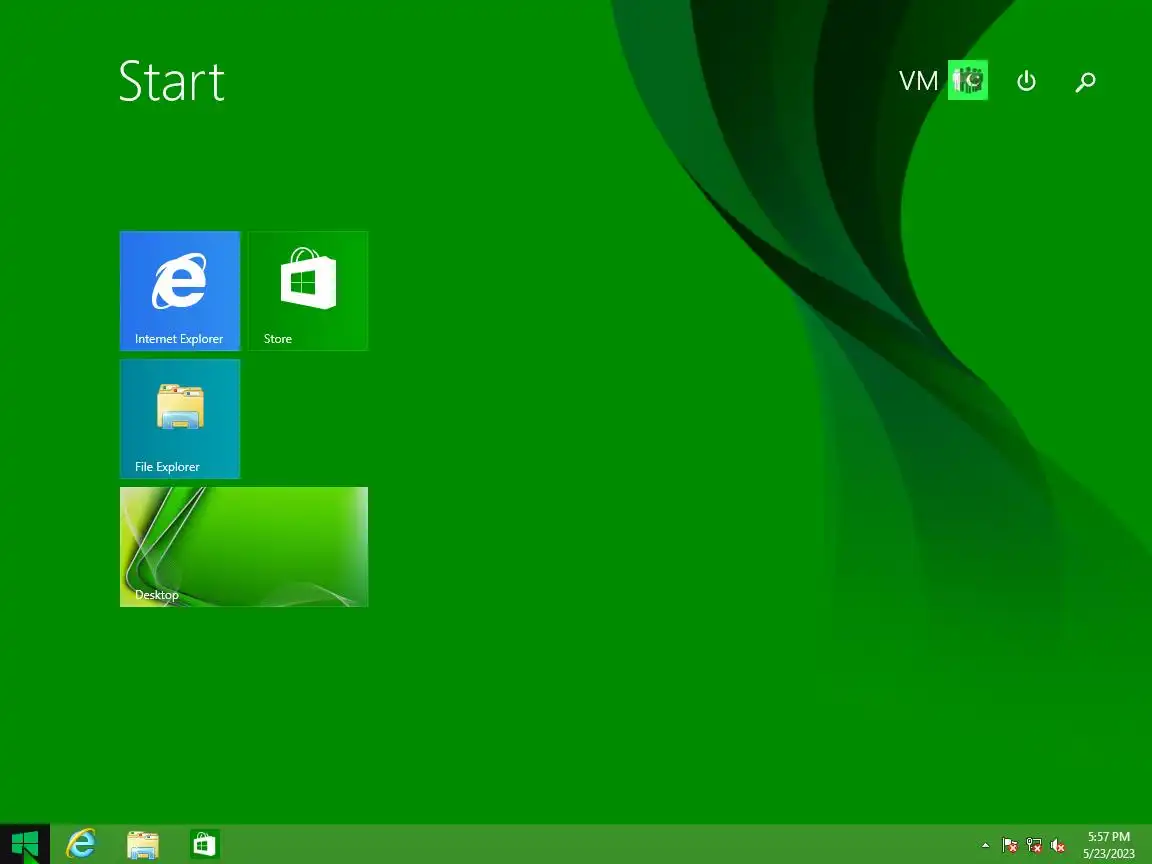This screenshot has height=864, width=1152.
Task: Open the Search magnifier icon
Action: click(1085, 82)
